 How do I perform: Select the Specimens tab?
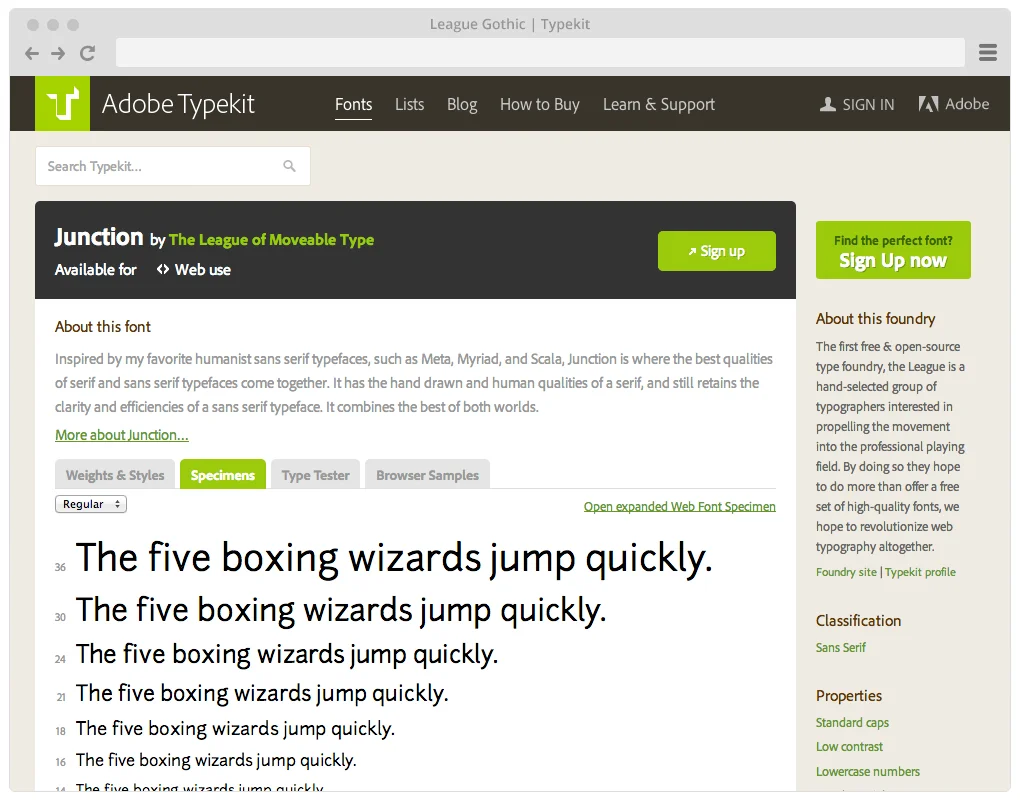coord(222,475)
